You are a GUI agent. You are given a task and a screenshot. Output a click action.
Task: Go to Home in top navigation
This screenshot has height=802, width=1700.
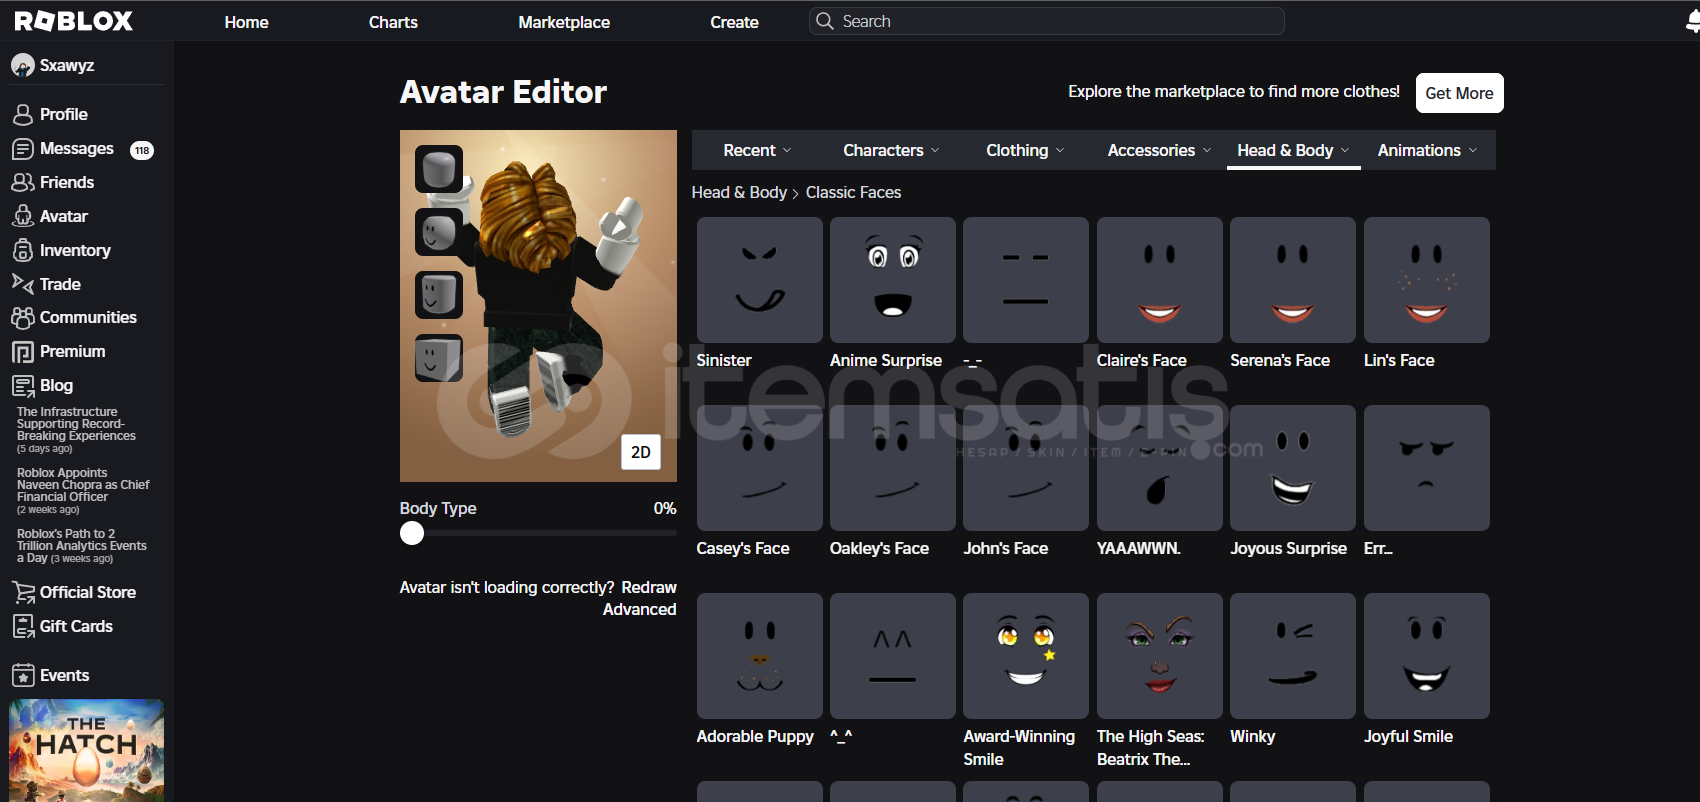(x=246, y=22)
